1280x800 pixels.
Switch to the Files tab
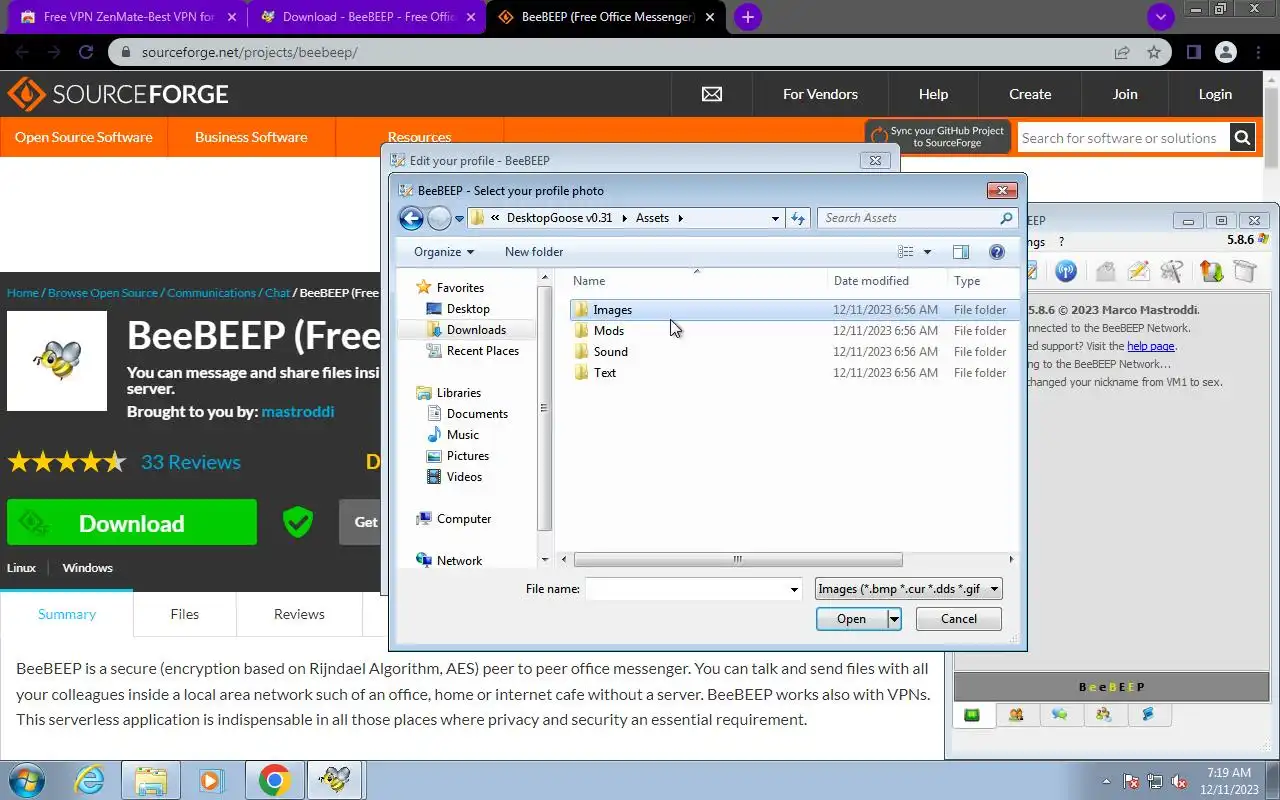point(185,614)
